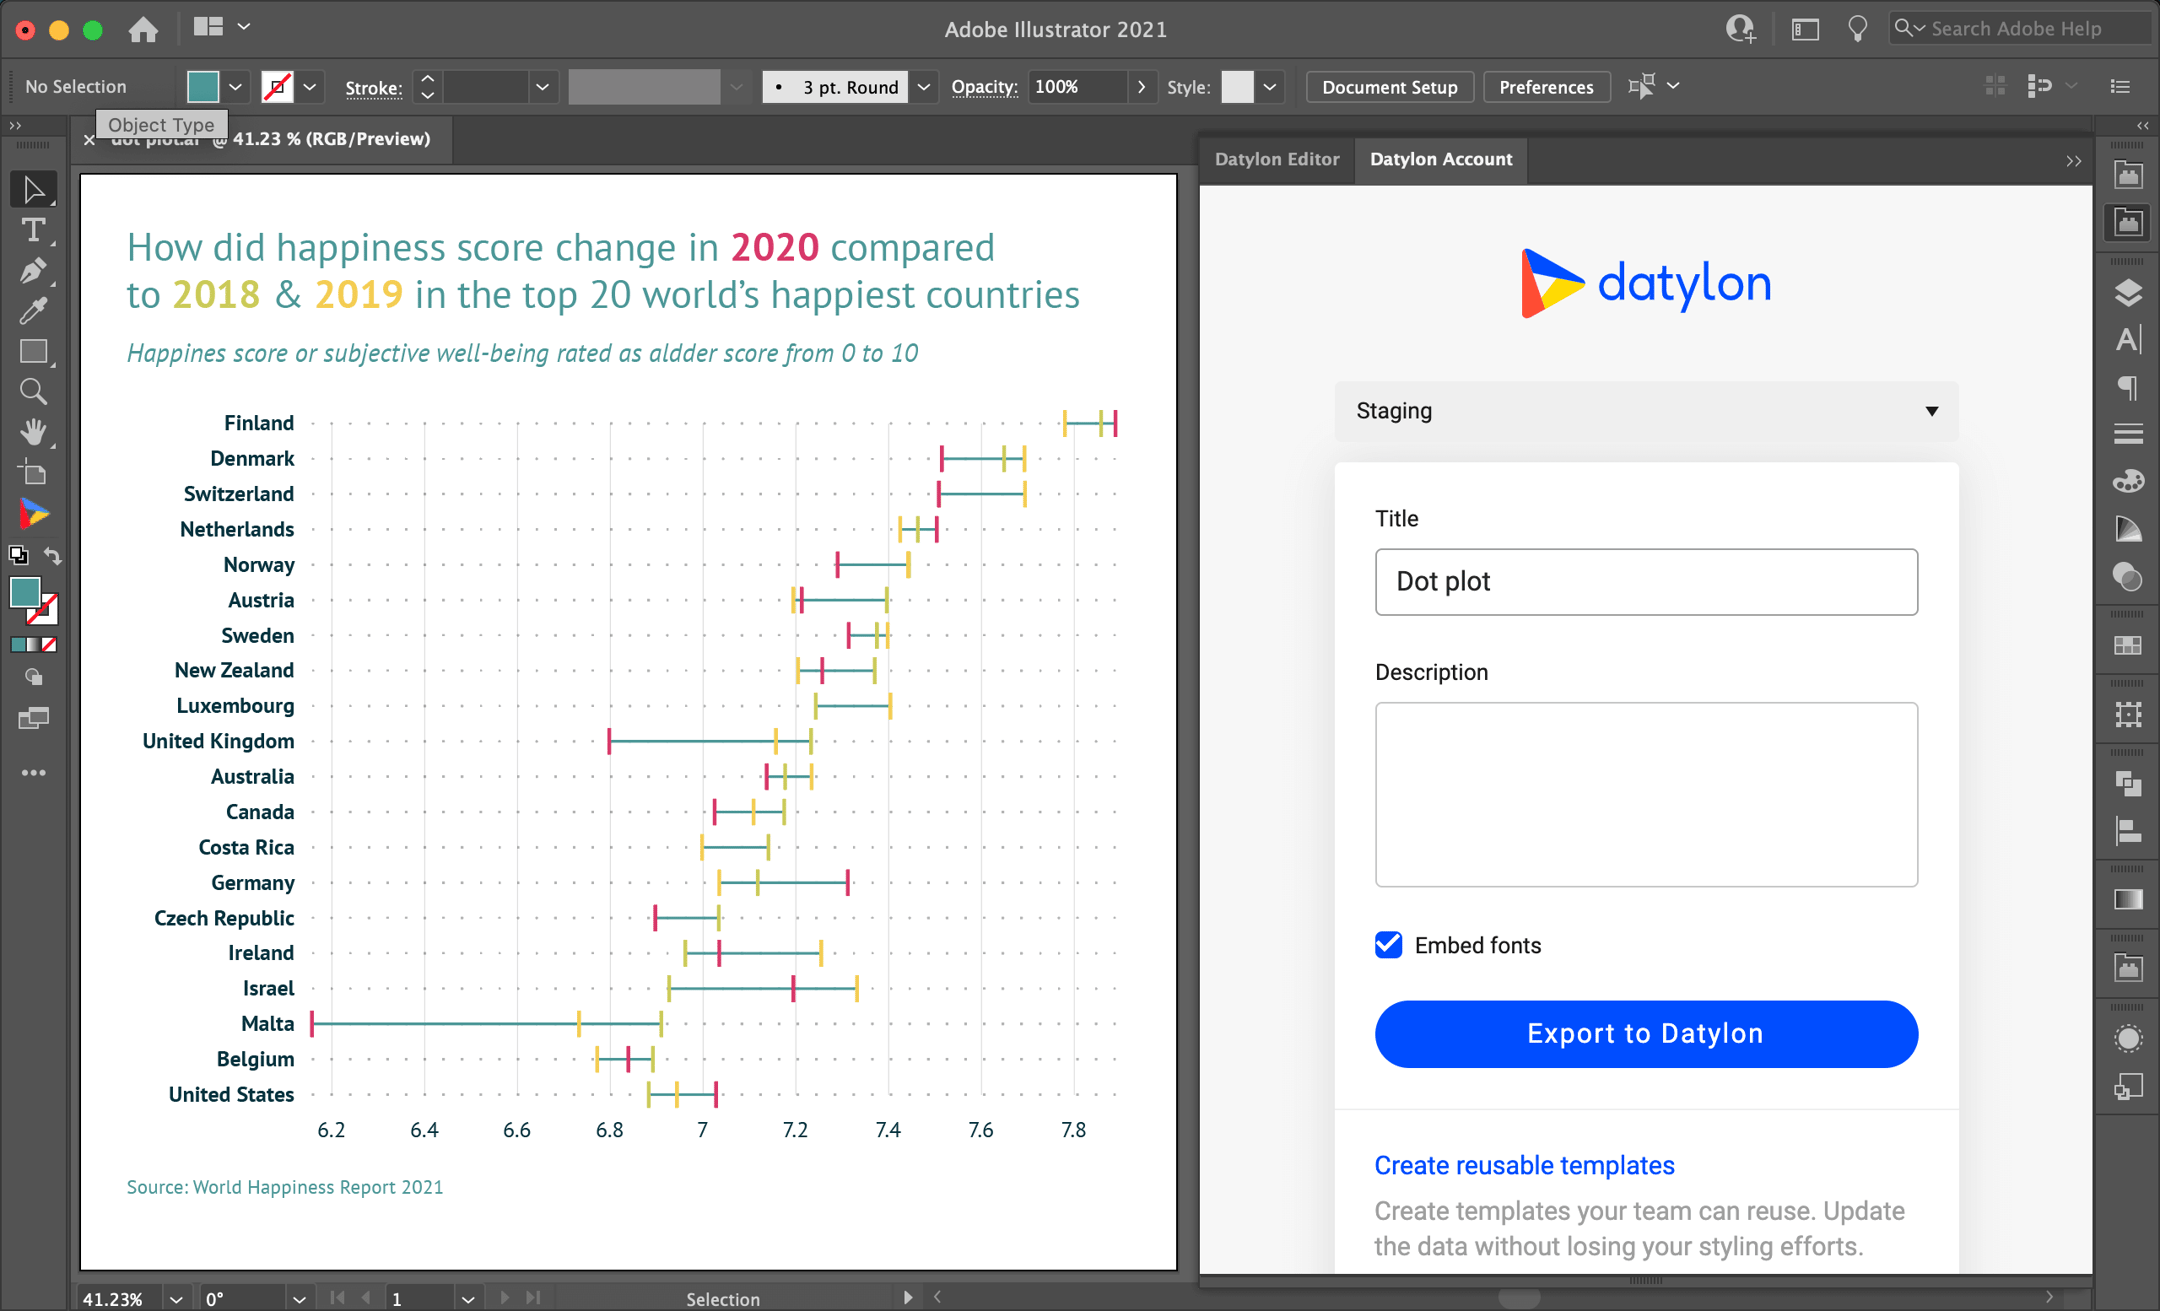Open the Layers panel icon
Screen dimensions: 2160x1311
coord(2128,292)
